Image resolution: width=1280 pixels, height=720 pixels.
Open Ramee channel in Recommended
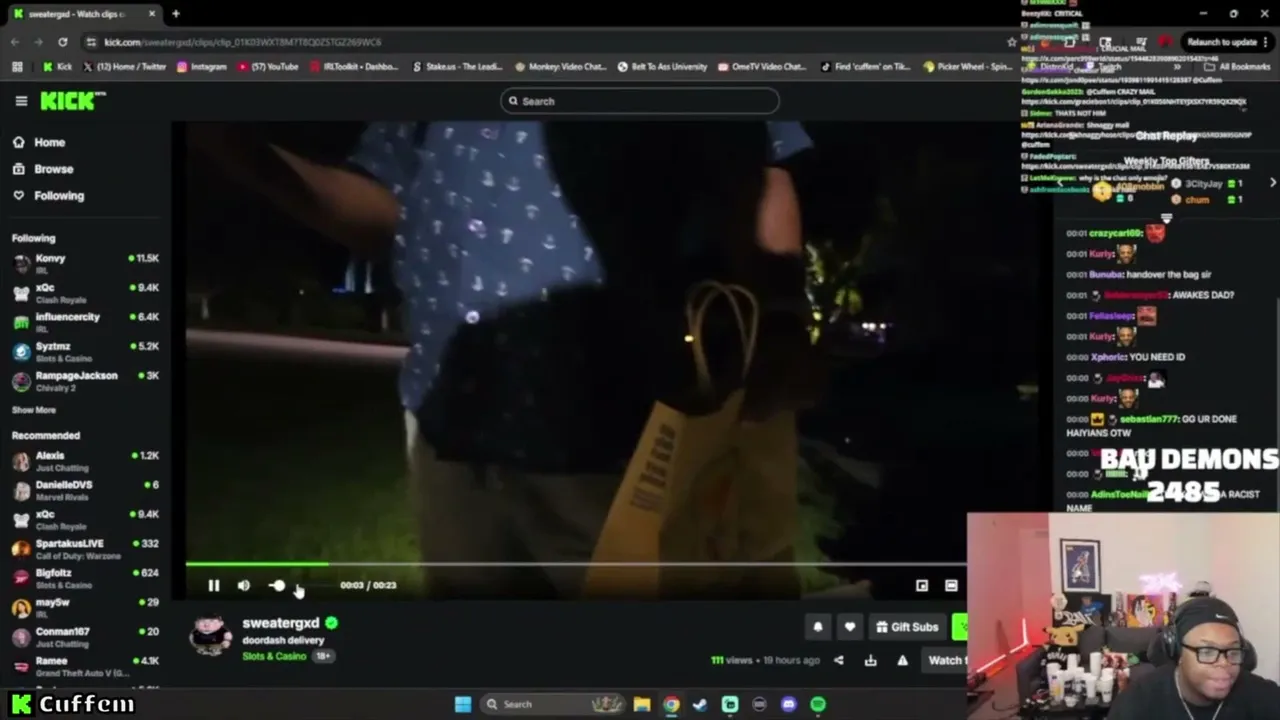pos(85,665)
